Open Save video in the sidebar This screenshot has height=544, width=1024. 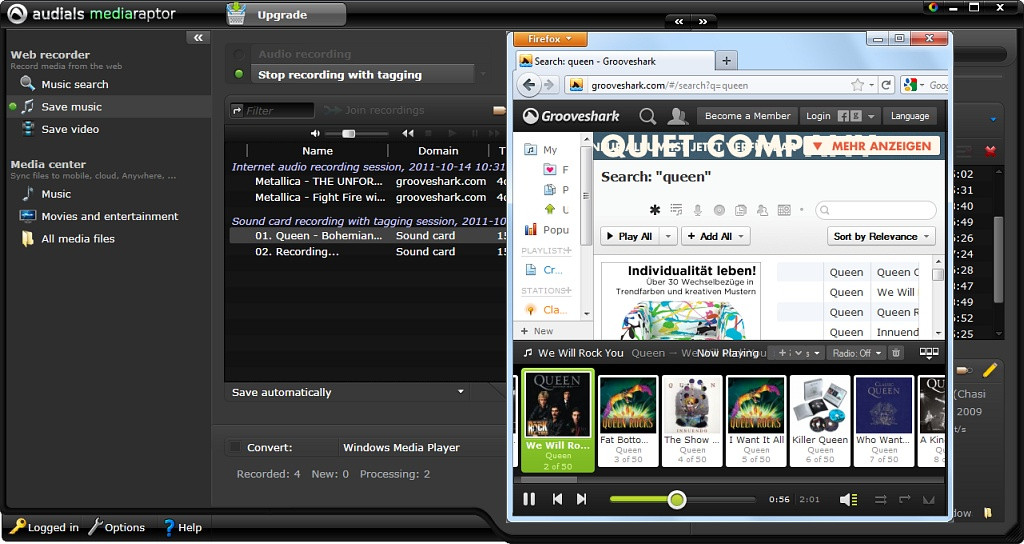coord(59,129)
